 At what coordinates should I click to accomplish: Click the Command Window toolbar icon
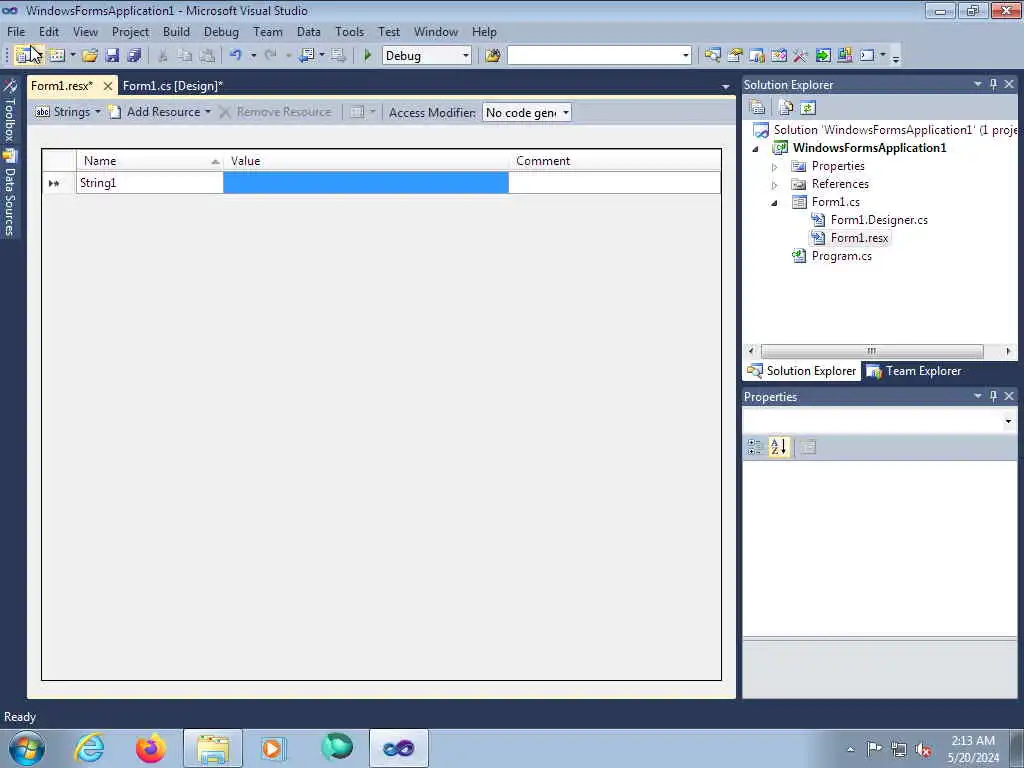click(867, 56)
